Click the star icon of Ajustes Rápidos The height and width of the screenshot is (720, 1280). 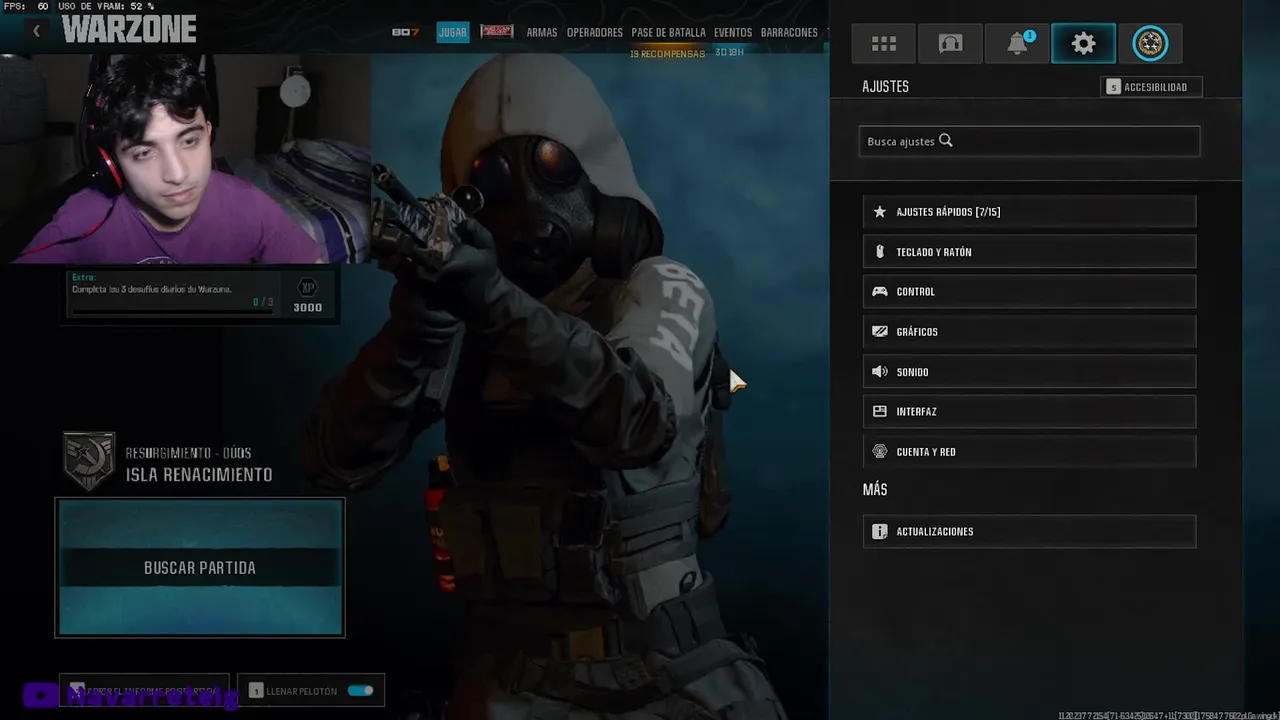tap(880, 212)
